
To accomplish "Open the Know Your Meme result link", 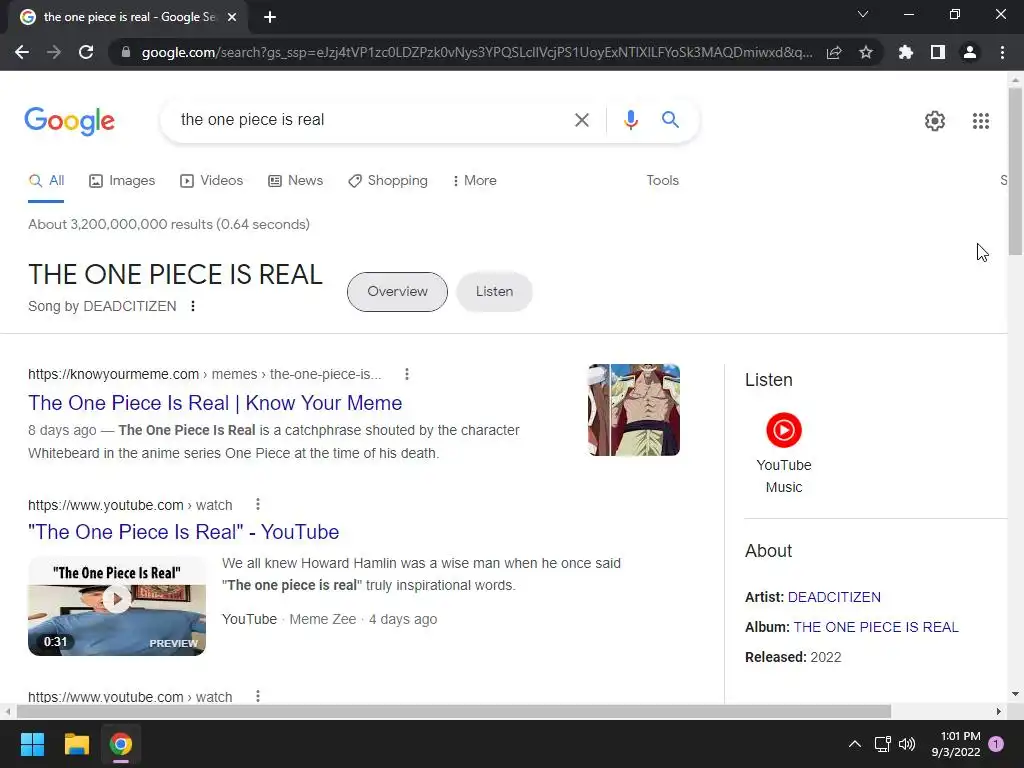I will click(x=215, y=403).
